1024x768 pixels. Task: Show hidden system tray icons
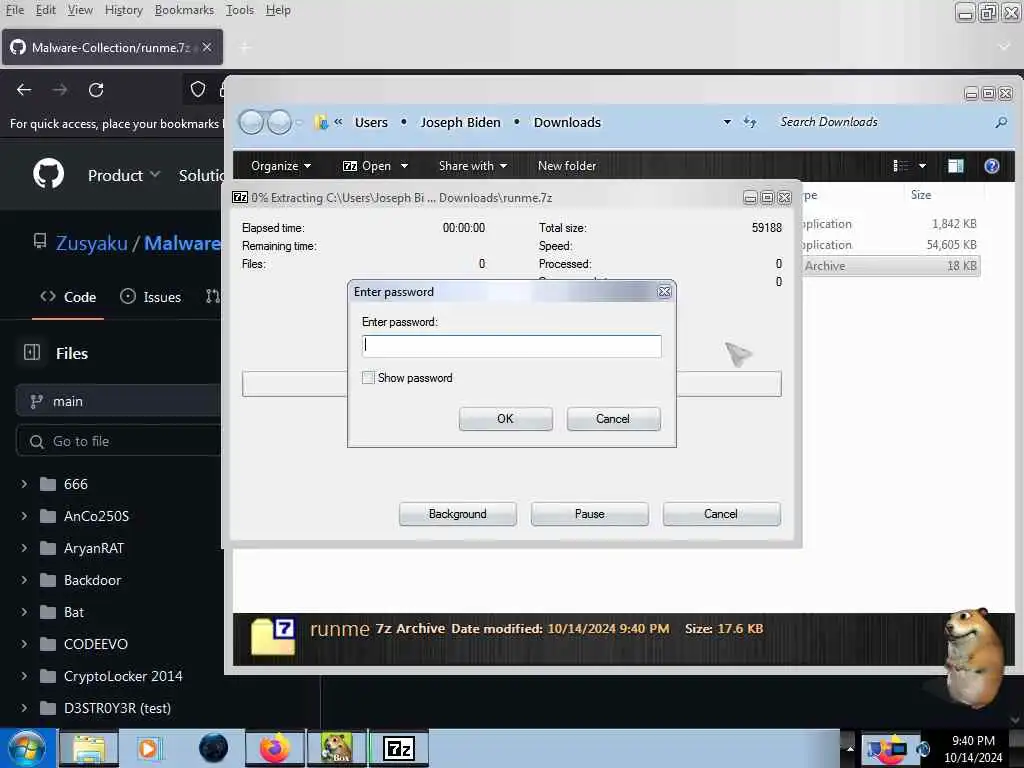850,748
